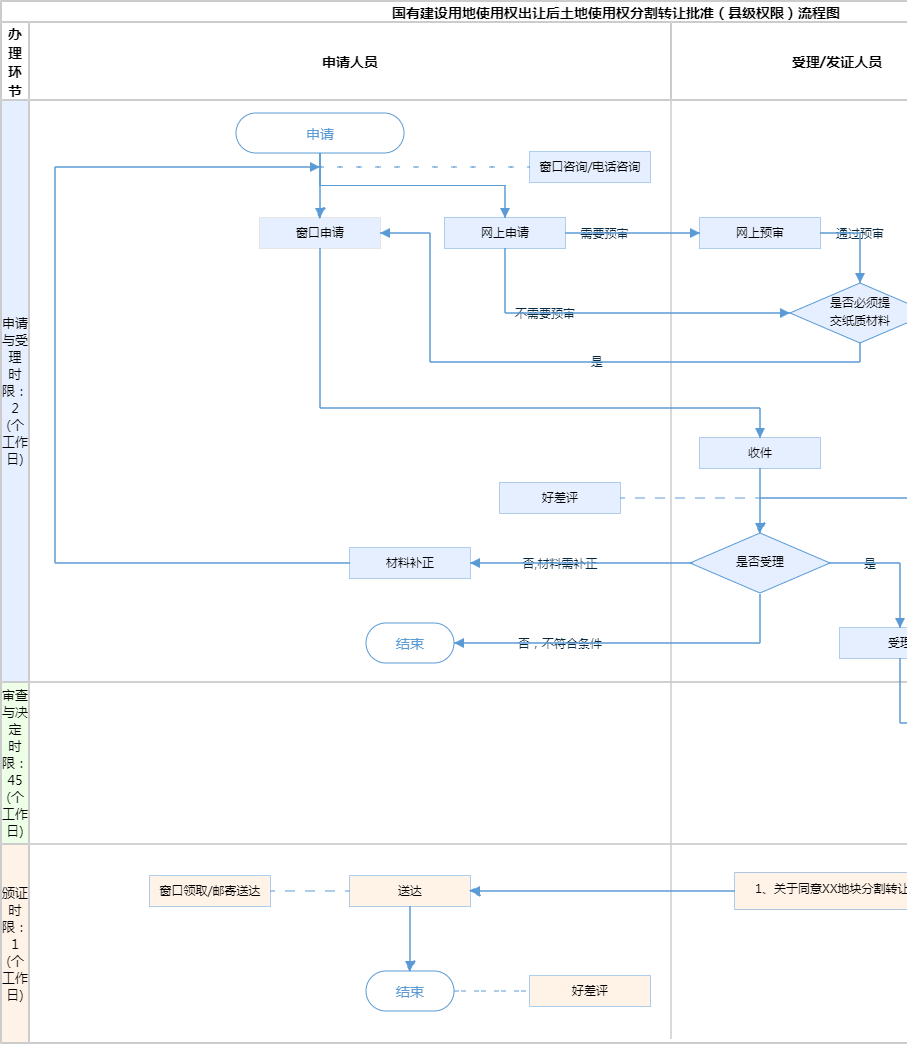Click the 收件 process box
The image size is (907, 1044).
coord(759,453)
